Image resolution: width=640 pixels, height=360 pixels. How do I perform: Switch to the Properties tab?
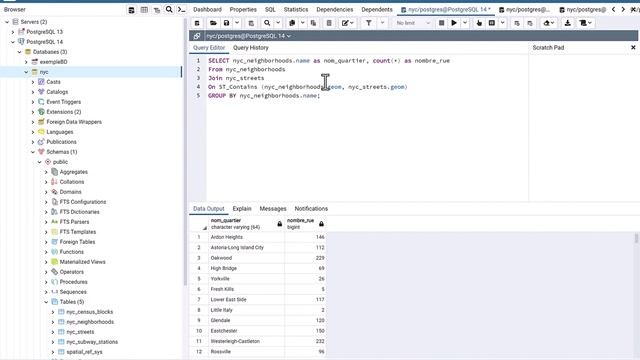point(243,9)
